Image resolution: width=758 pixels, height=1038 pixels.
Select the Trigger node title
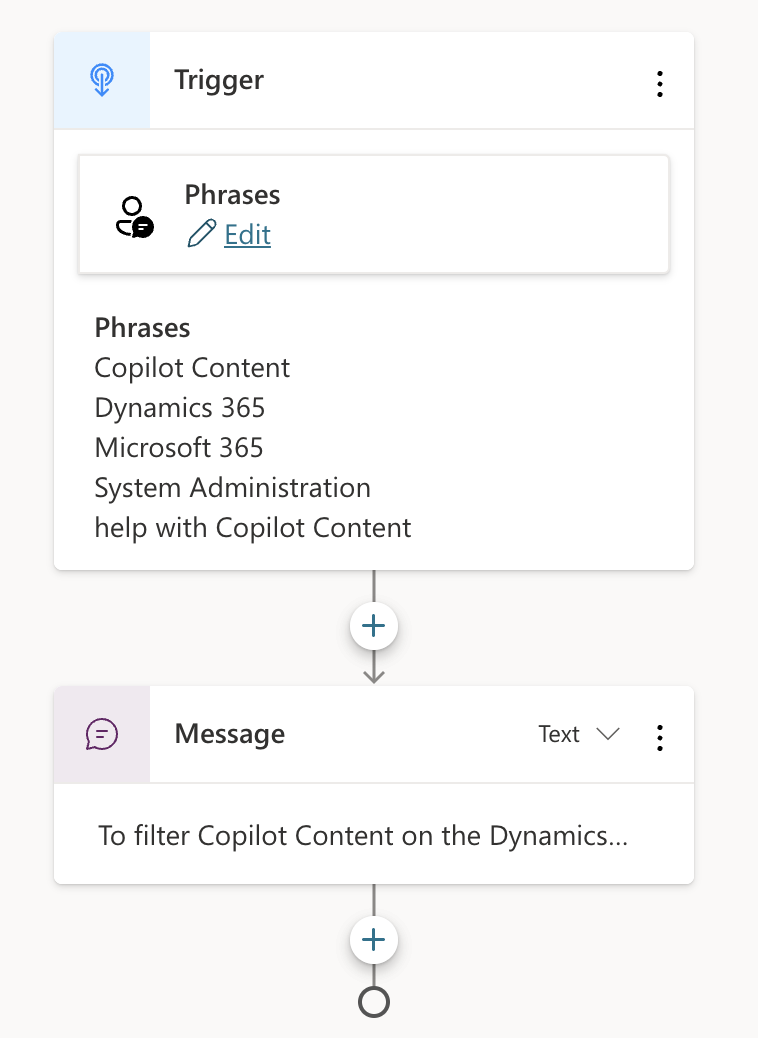pyautogui.click(x=219, y=80)
